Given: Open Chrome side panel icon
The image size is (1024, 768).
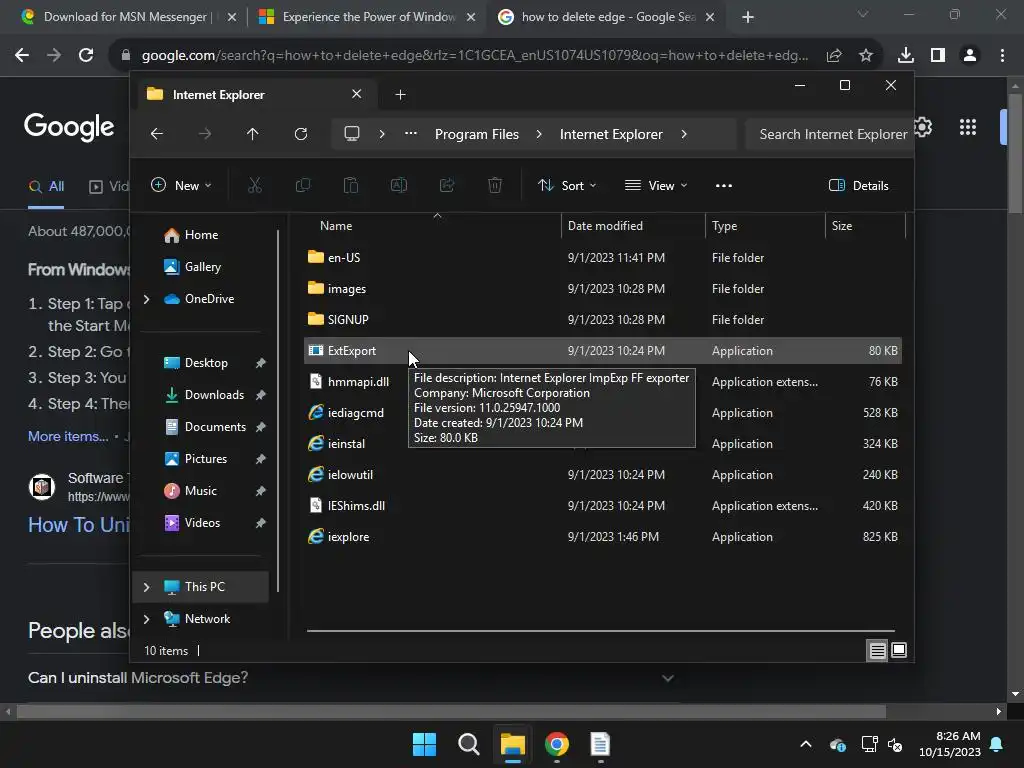Looking at the screenshot, I should point(938,56).
